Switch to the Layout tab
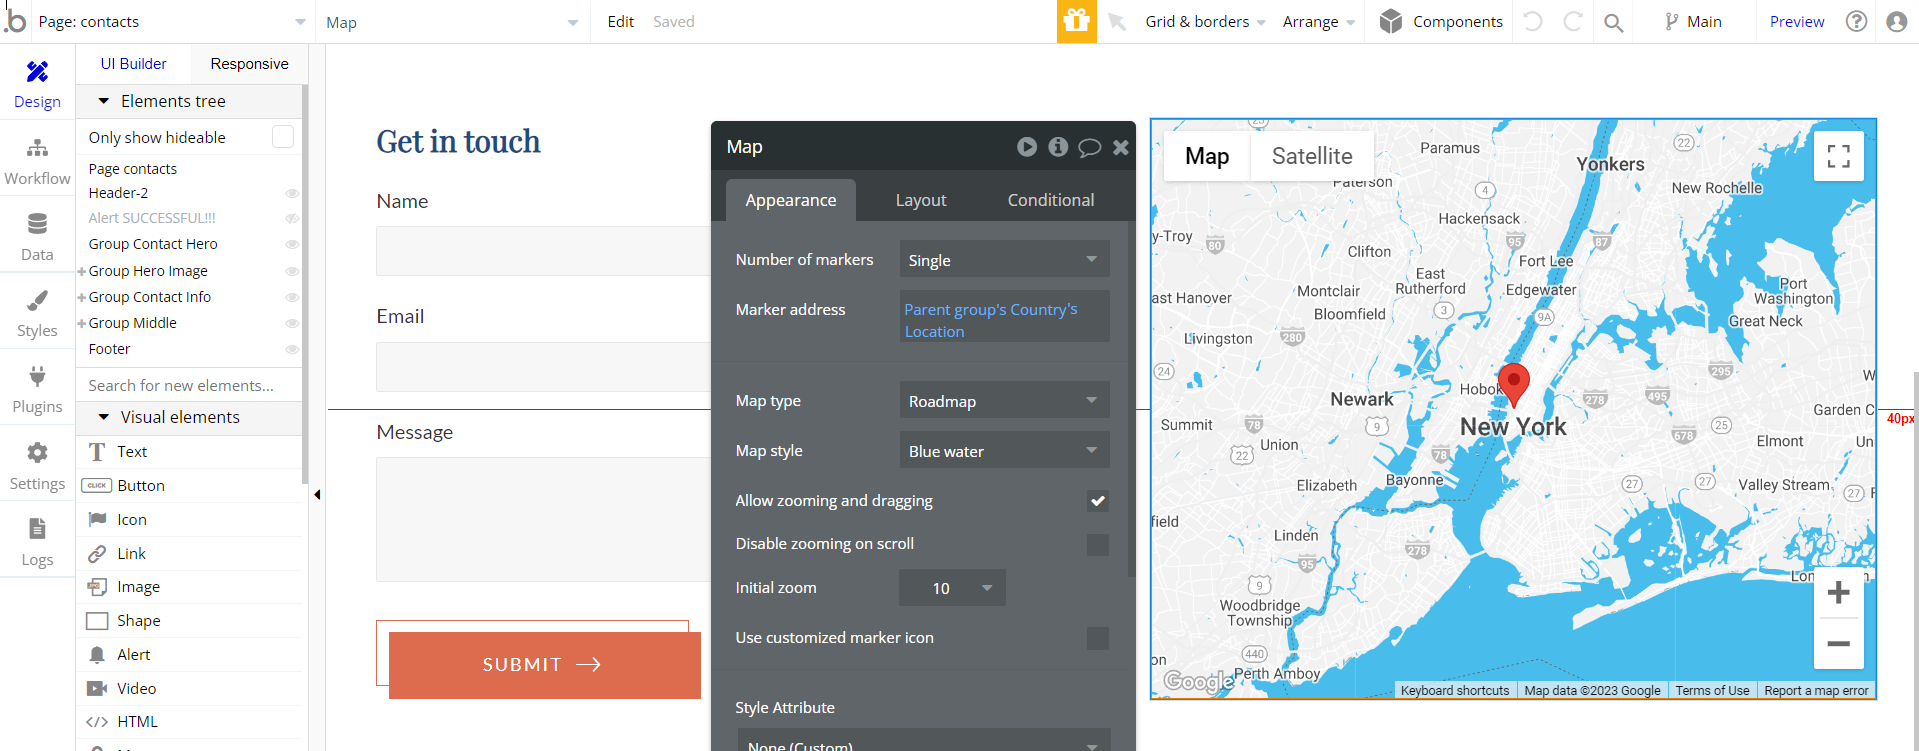The width and height of the screenshot is (1919, 751). click(920, 200)
